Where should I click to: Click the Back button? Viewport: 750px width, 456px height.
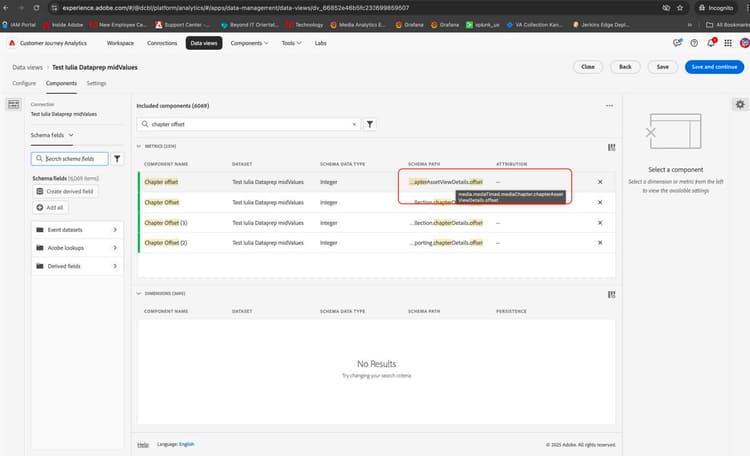625,67
